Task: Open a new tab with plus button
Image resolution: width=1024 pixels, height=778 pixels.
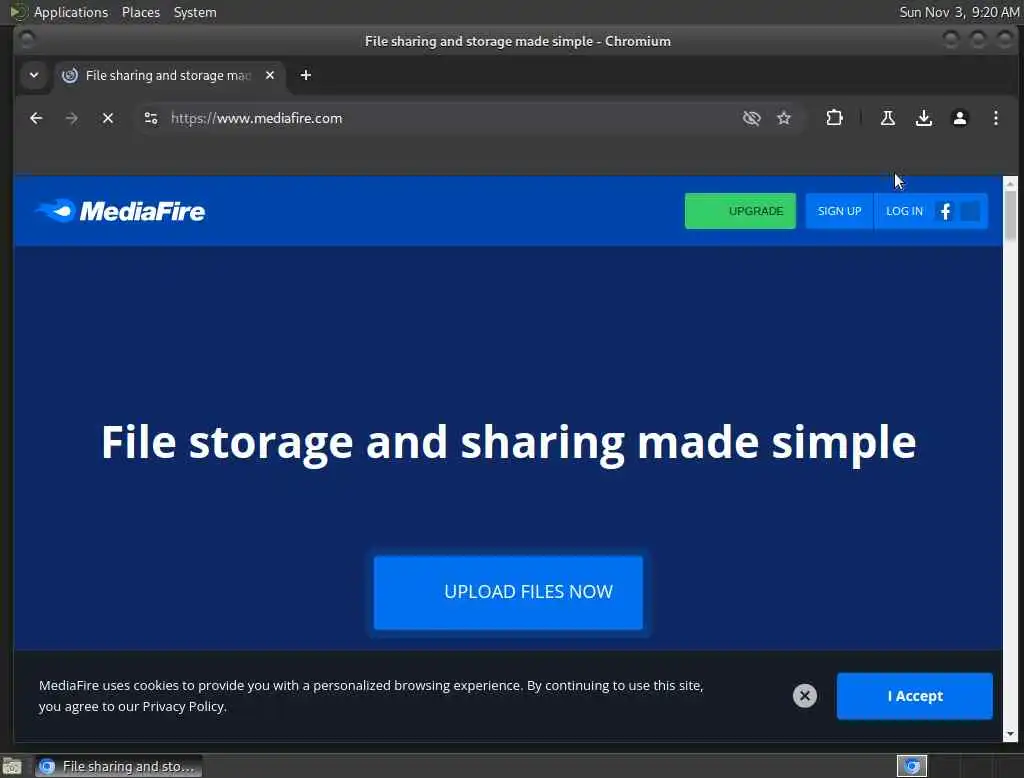Action: [x=306, y=75]
